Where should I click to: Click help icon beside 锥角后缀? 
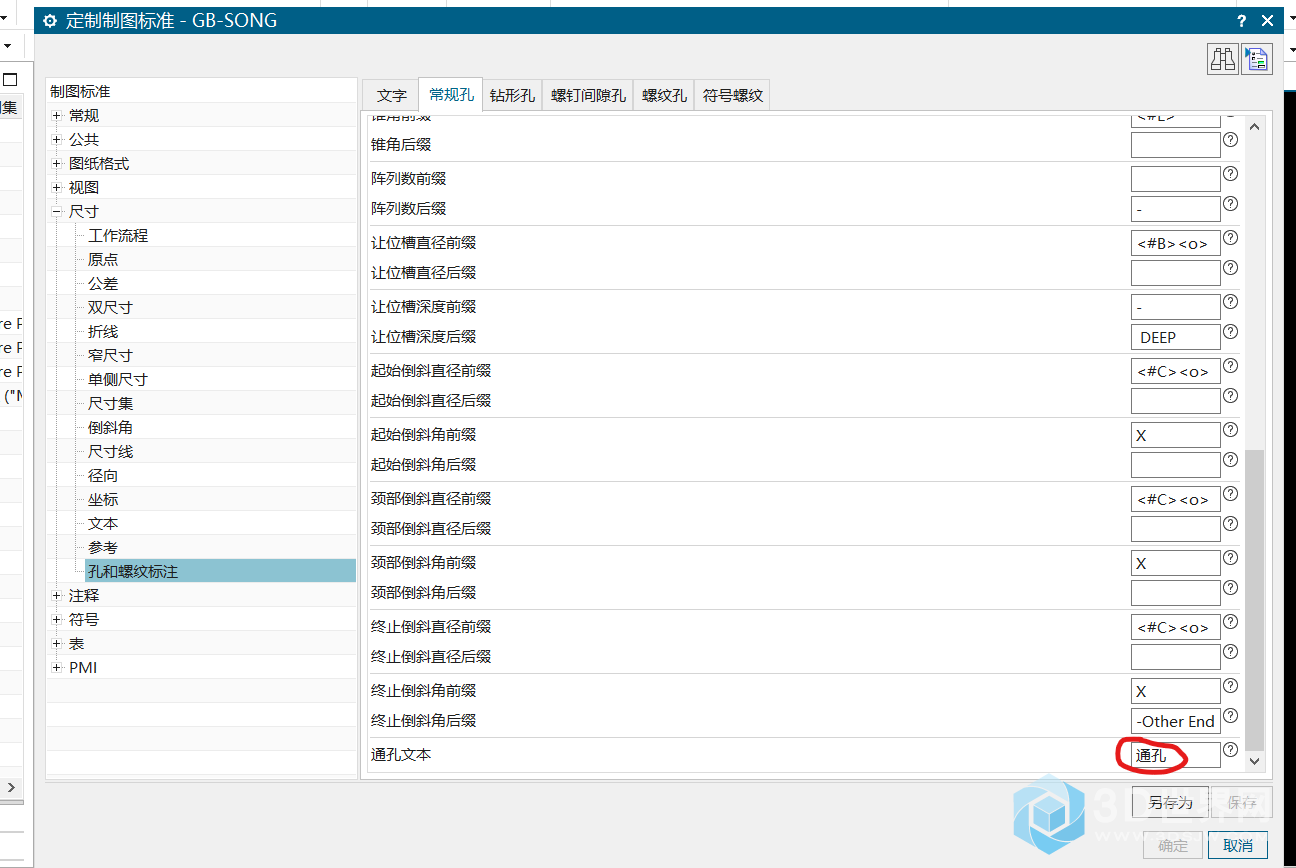[x=1230, y=140]
